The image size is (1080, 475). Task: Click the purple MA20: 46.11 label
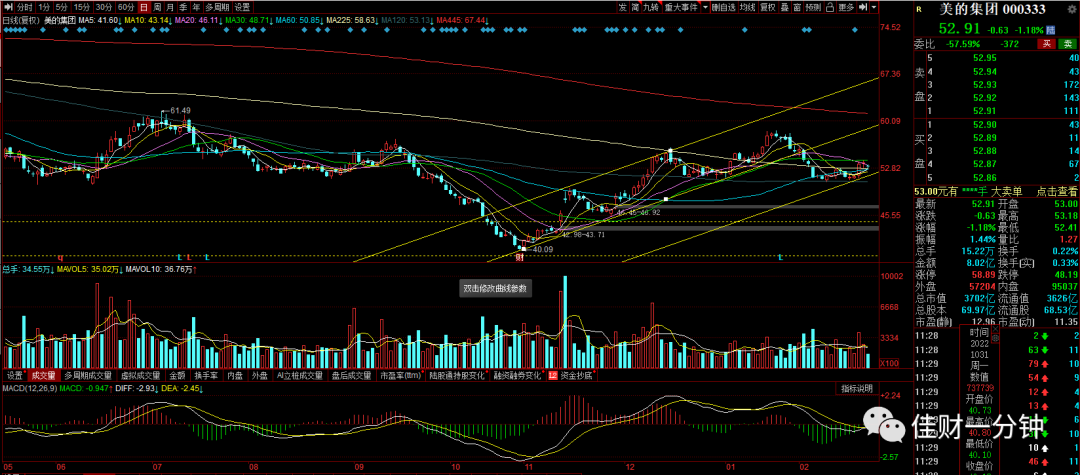pos(196,21)
